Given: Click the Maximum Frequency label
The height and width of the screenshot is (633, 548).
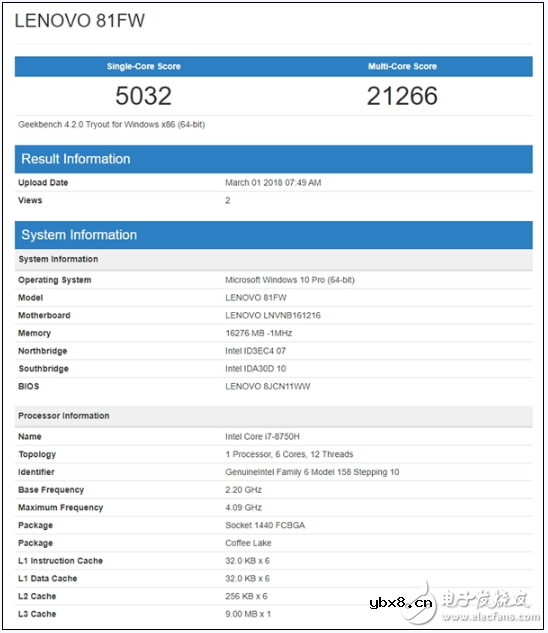Looking at the screenshot, I should [61, 507].
